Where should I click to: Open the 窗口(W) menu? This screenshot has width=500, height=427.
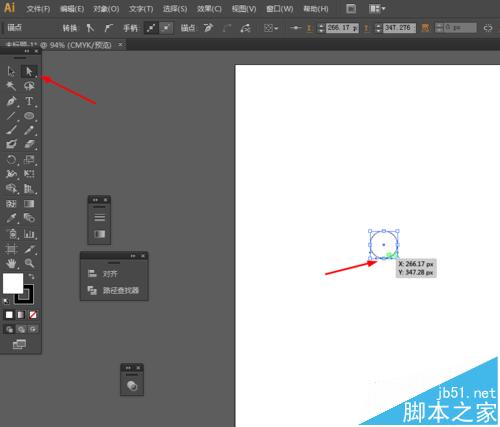pyautogui.click(x=279, y=9)
